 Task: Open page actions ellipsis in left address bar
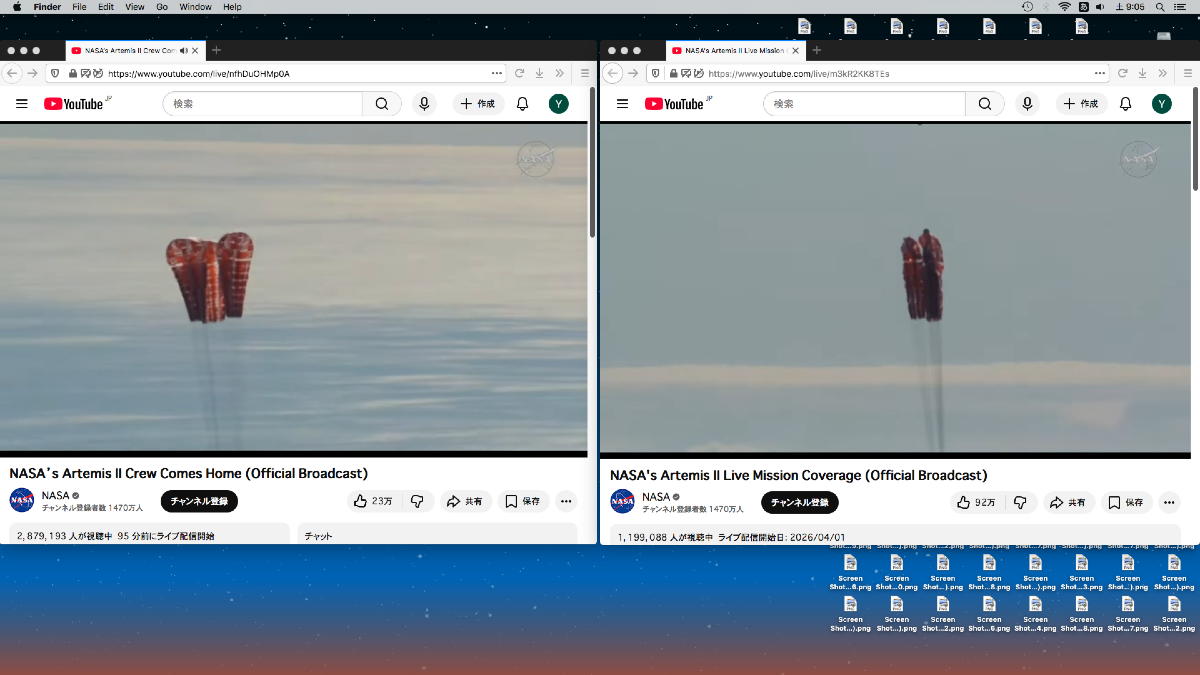(x=497, y=73)
